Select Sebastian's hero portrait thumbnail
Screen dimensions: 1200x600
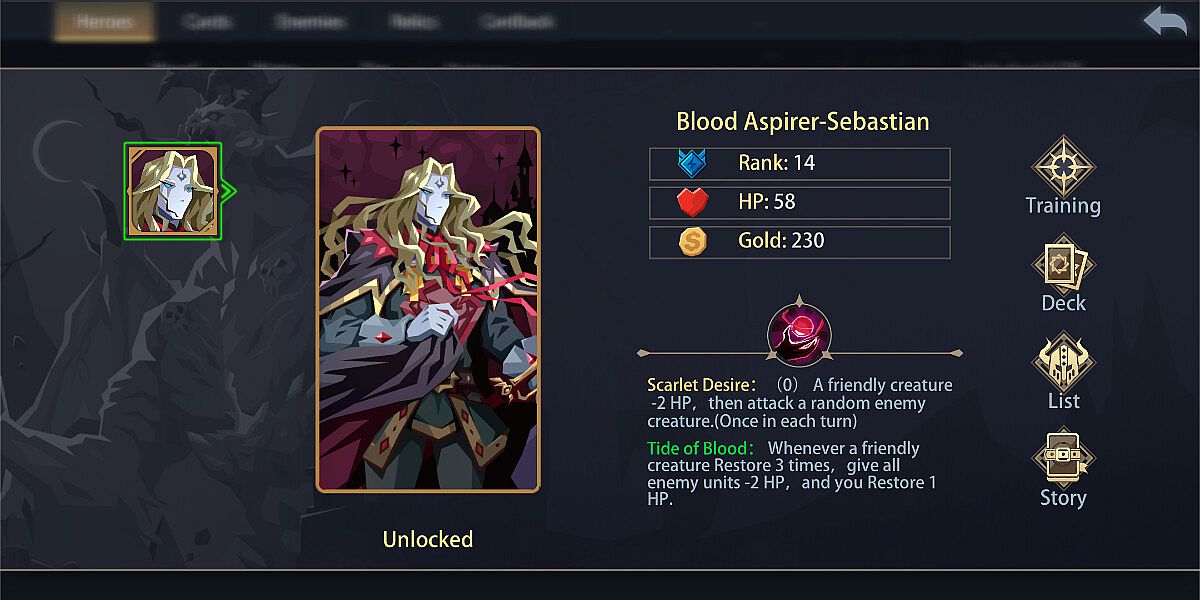[x=172, y=191]
